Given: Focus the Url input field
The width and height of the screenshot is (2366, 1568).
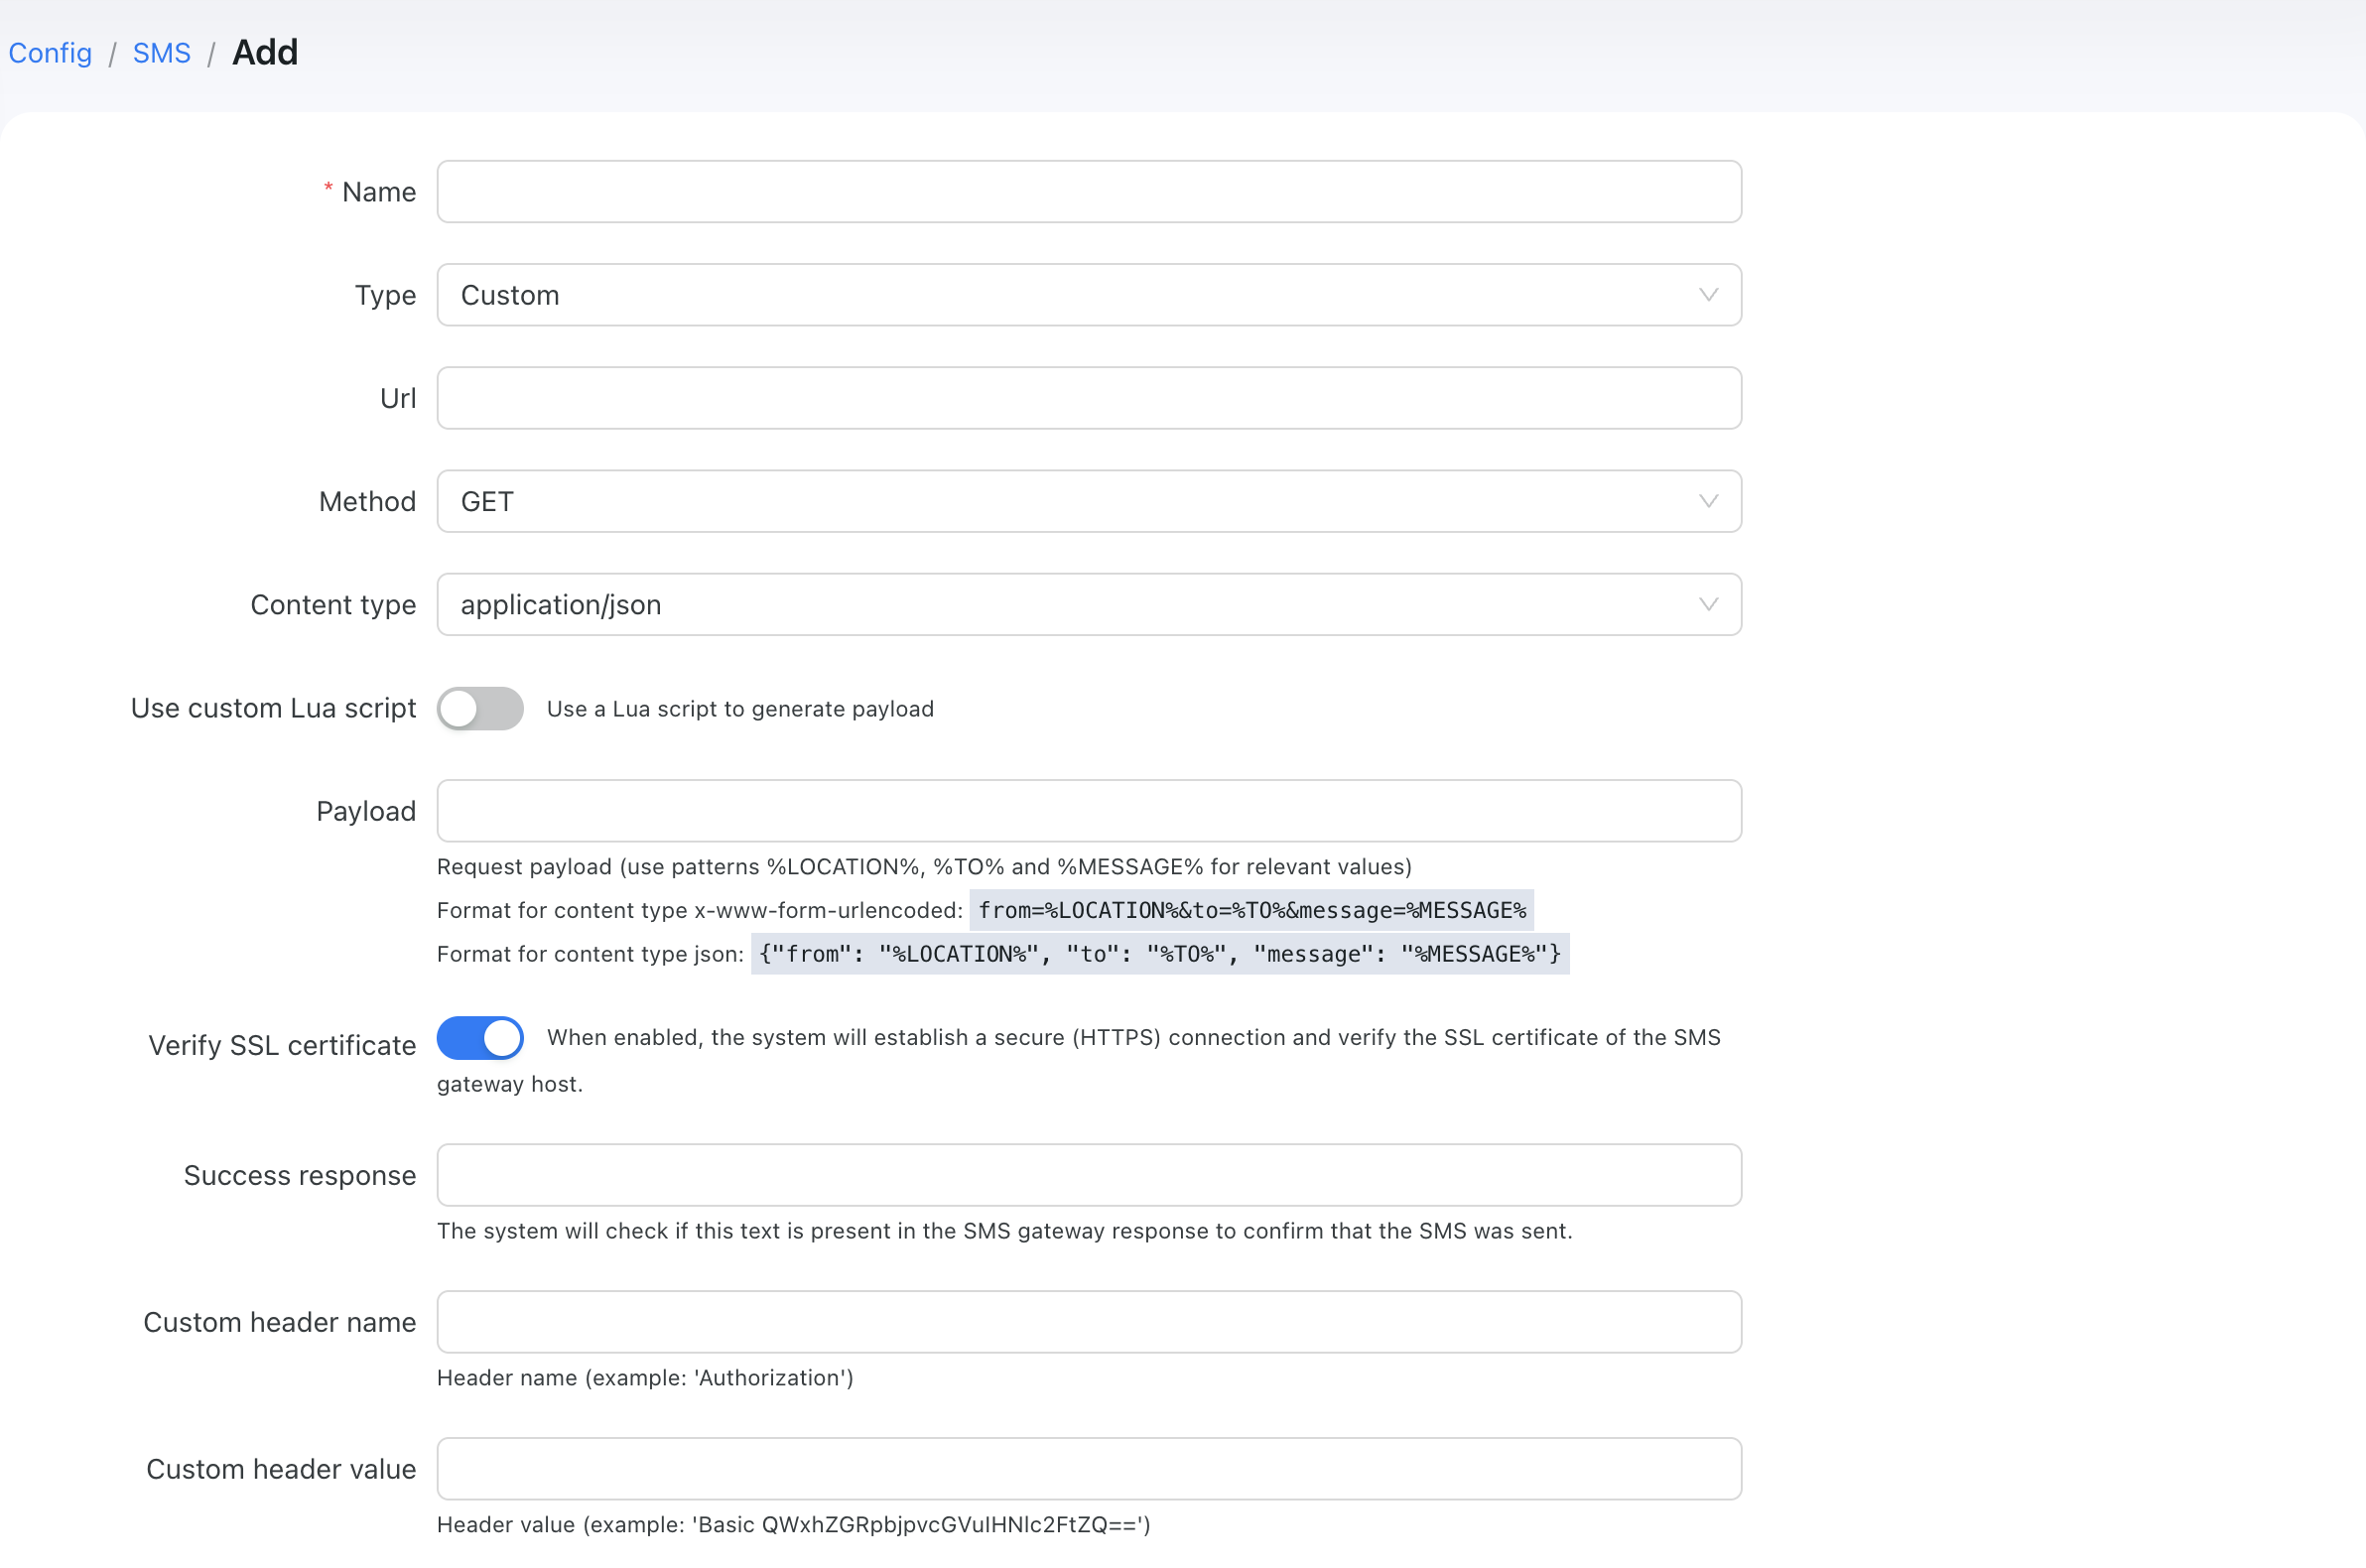Looking at the screenshot, I should [x=1089, y=398].
